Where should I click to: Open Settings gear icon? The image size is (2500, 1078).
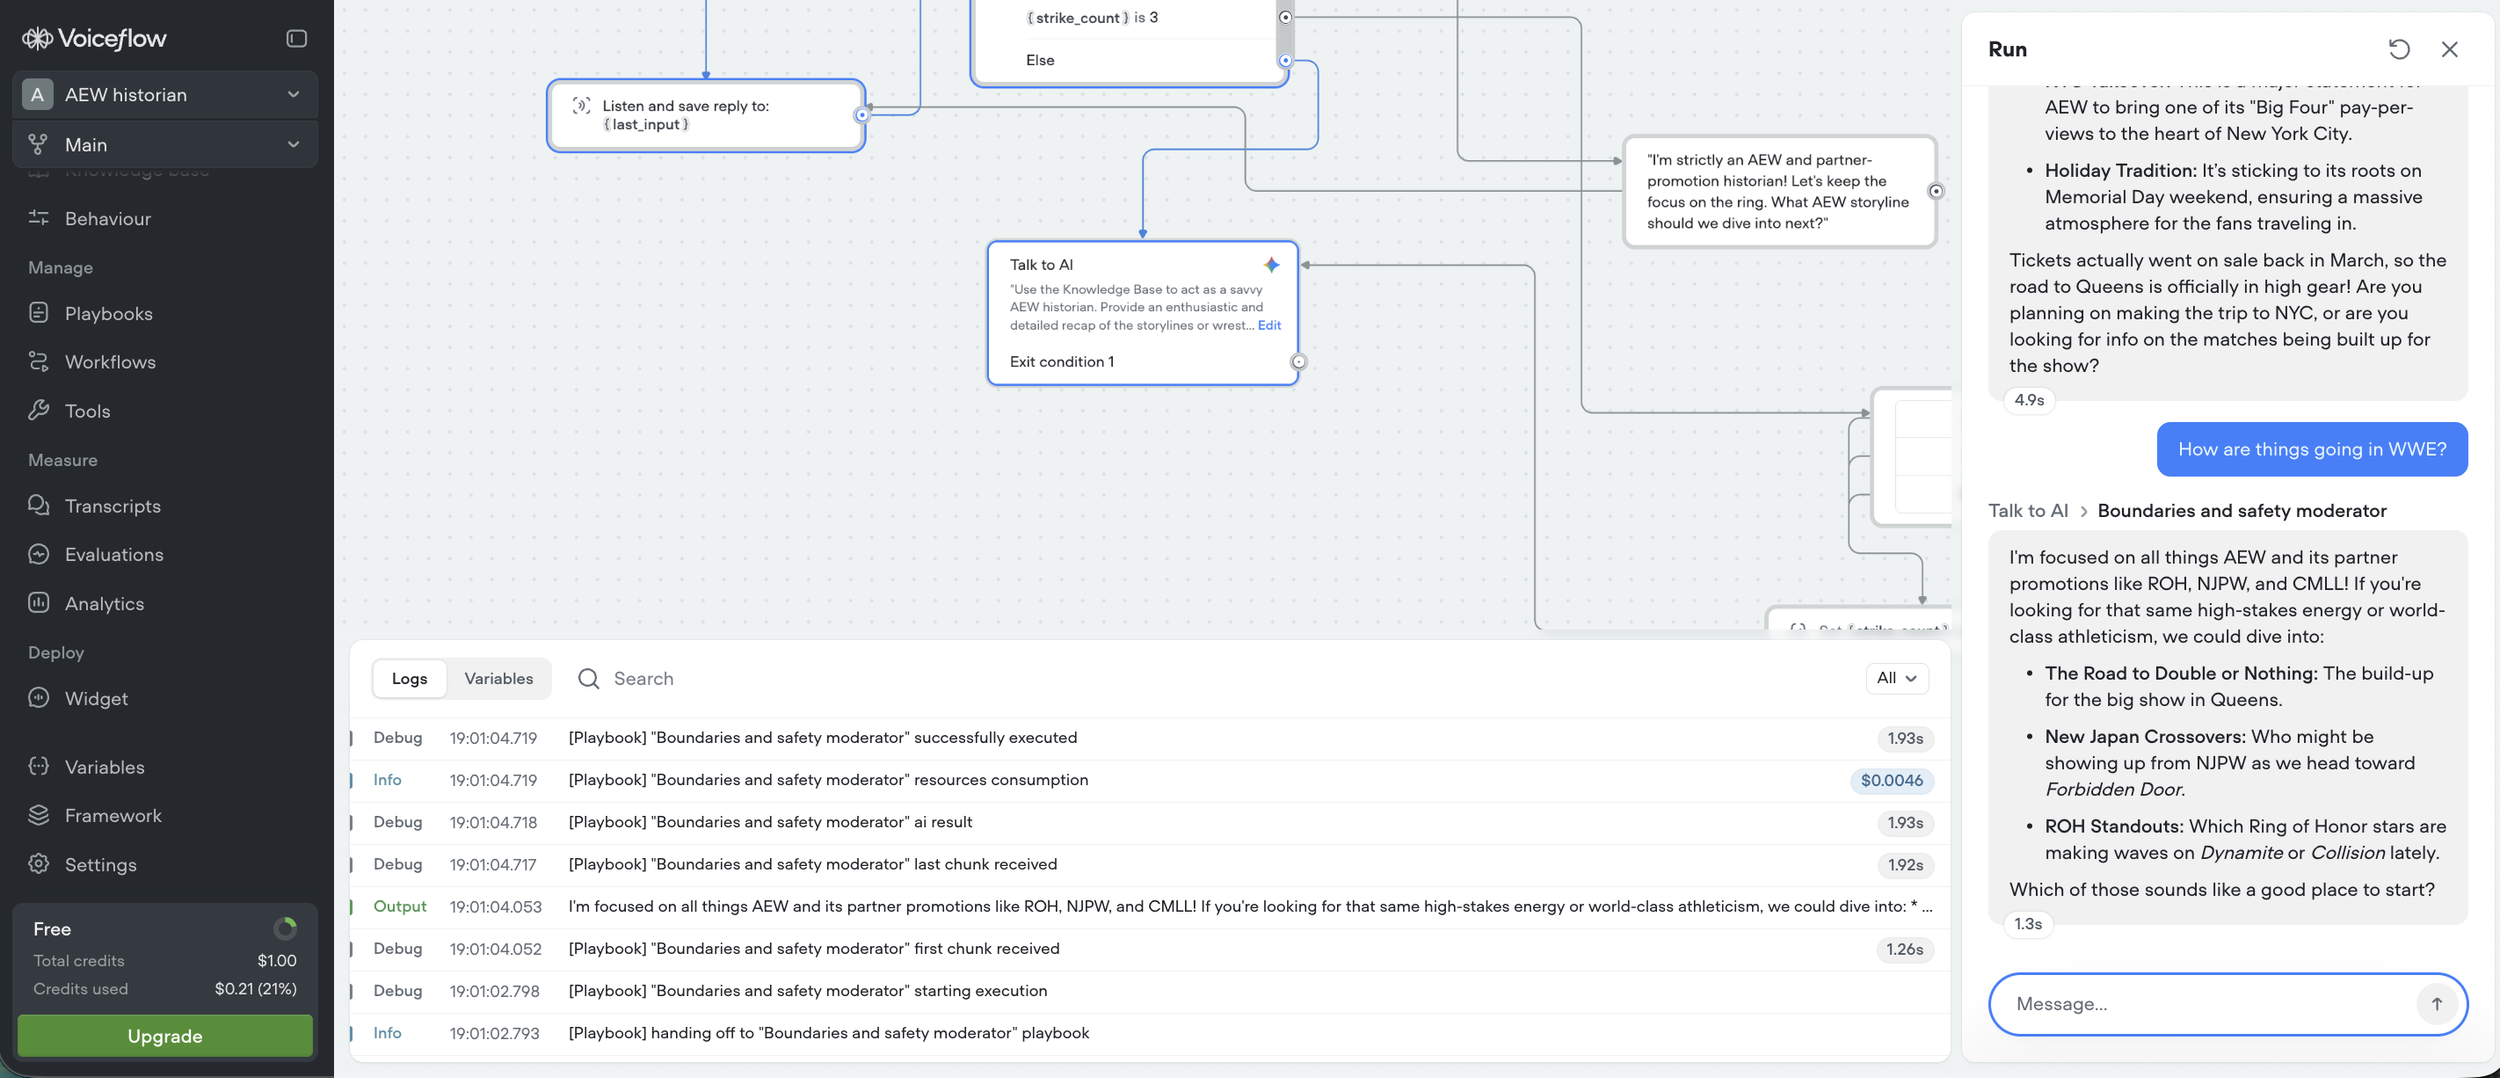pos(39,864)
